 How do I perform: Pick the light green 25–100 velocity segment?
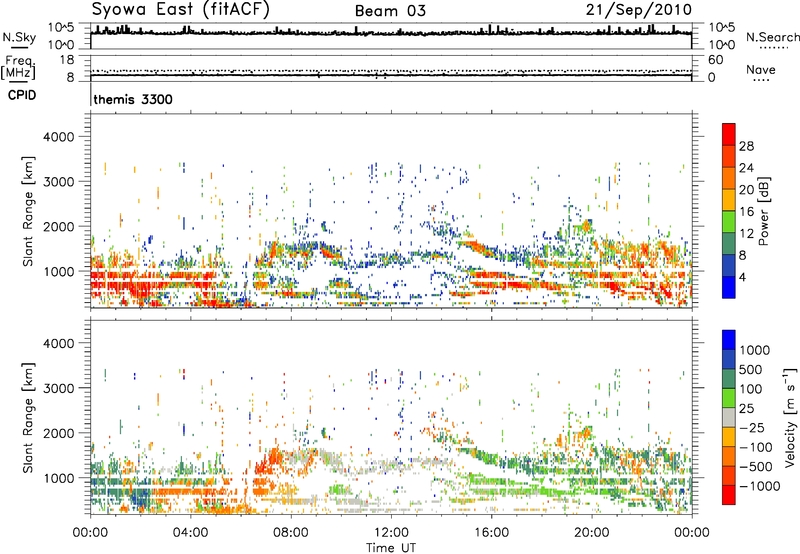[729, 398]
